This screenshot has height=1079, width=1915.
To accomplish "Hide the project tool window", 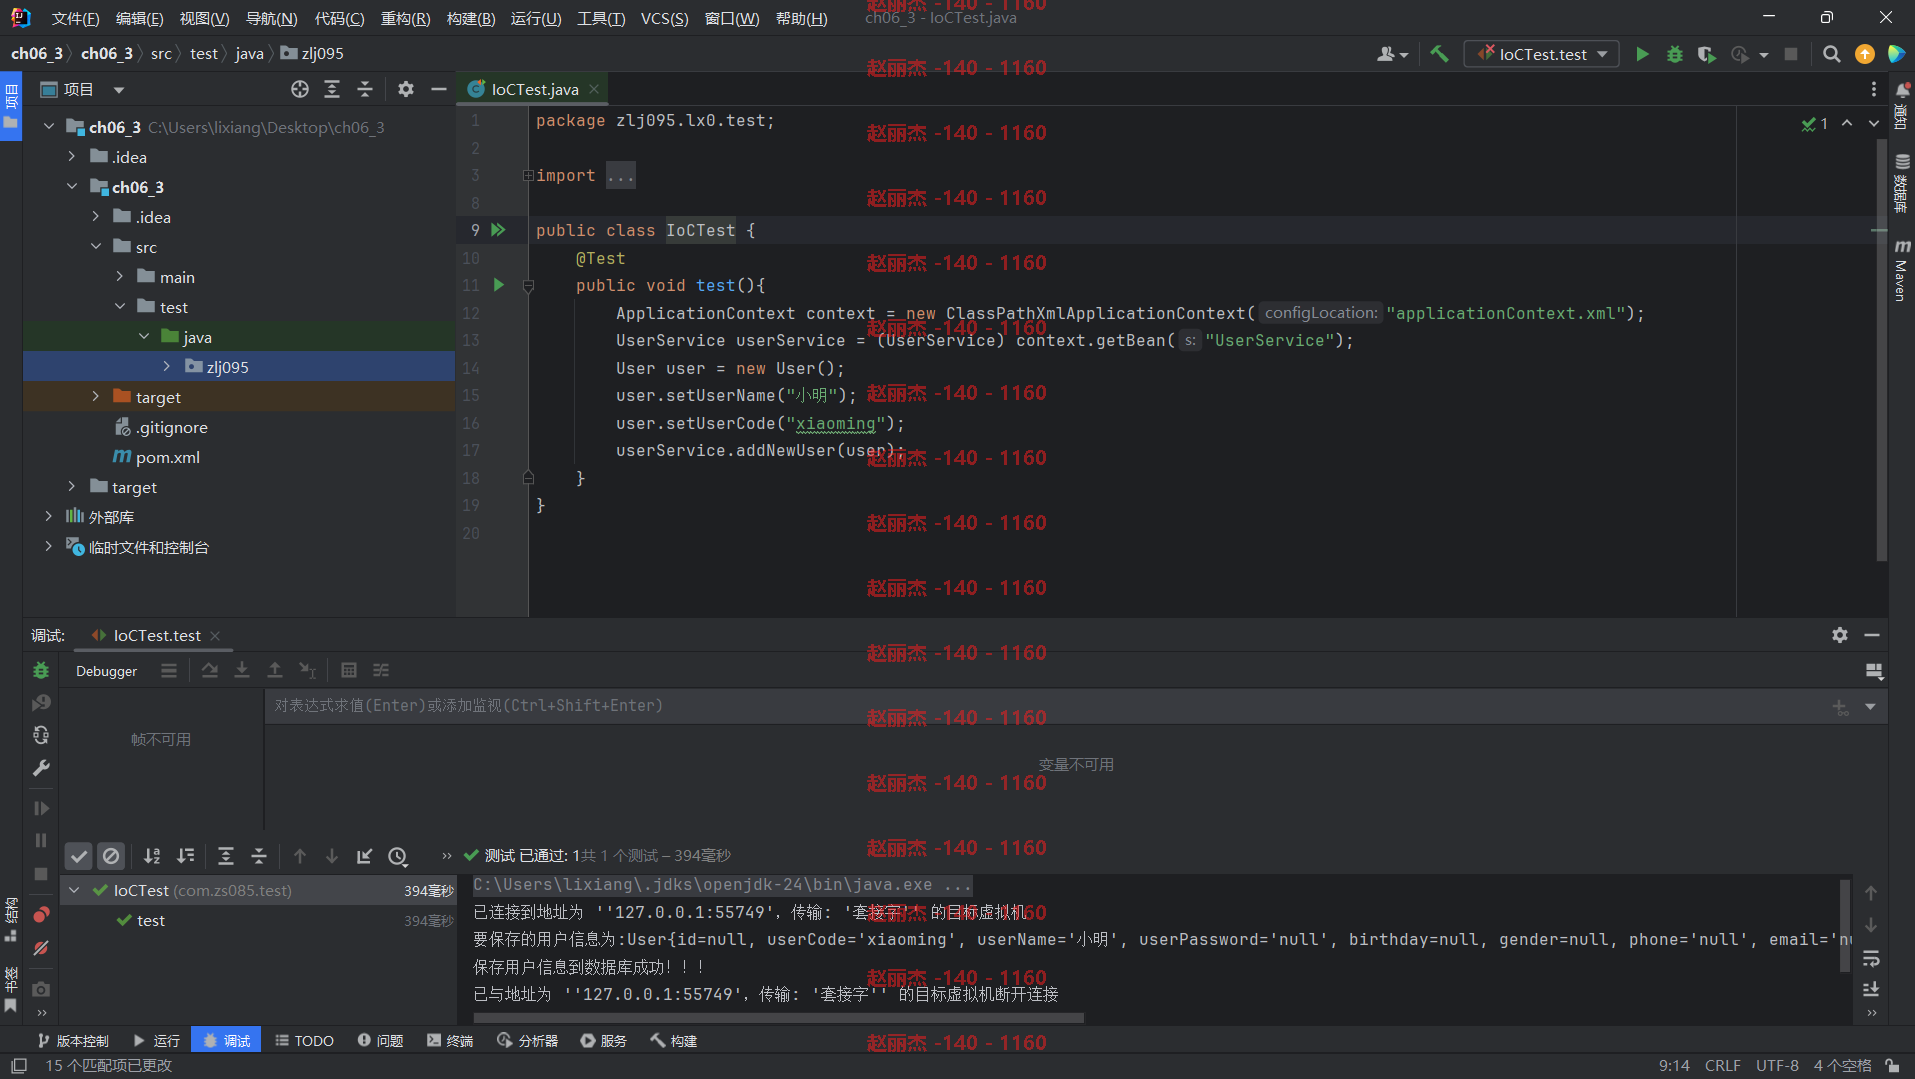I will click(438, 89).
